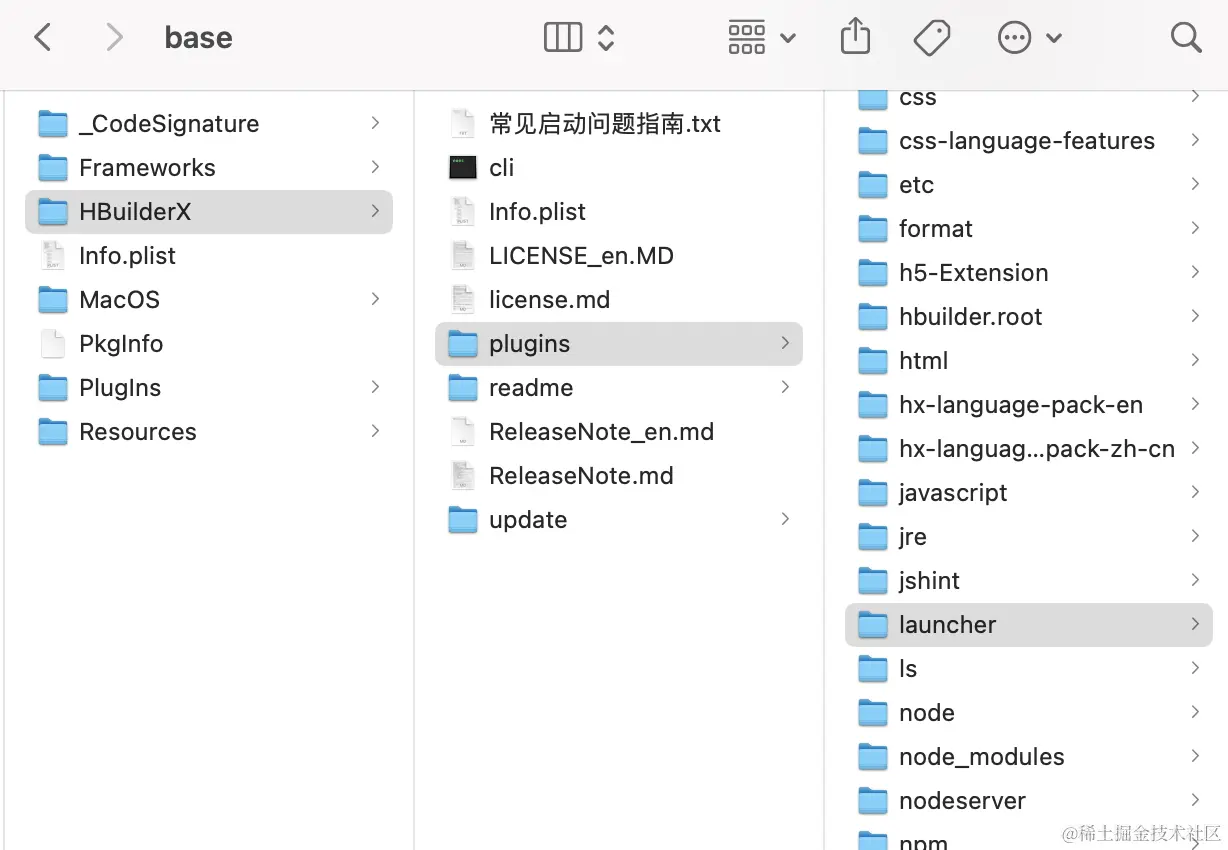Expand the readme folder chevron
This screenshot has height=850, width=1228.
tap(785, 387)
